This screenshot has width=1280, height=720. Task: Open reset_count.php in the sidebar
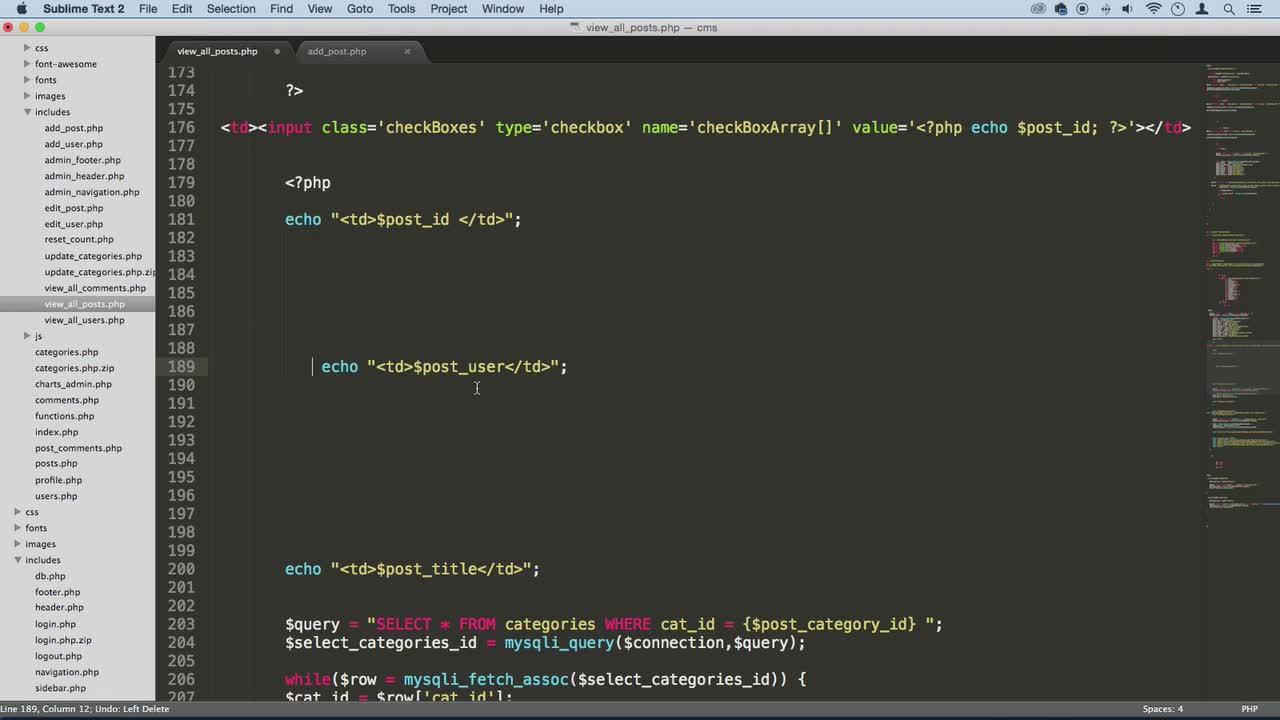point(79,239)
